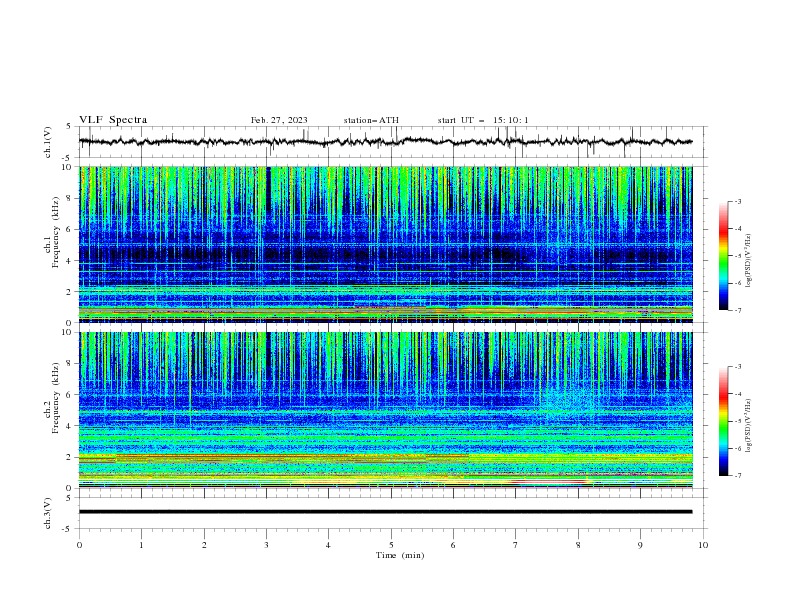Click time axis tick label "0"

point(79,545)
